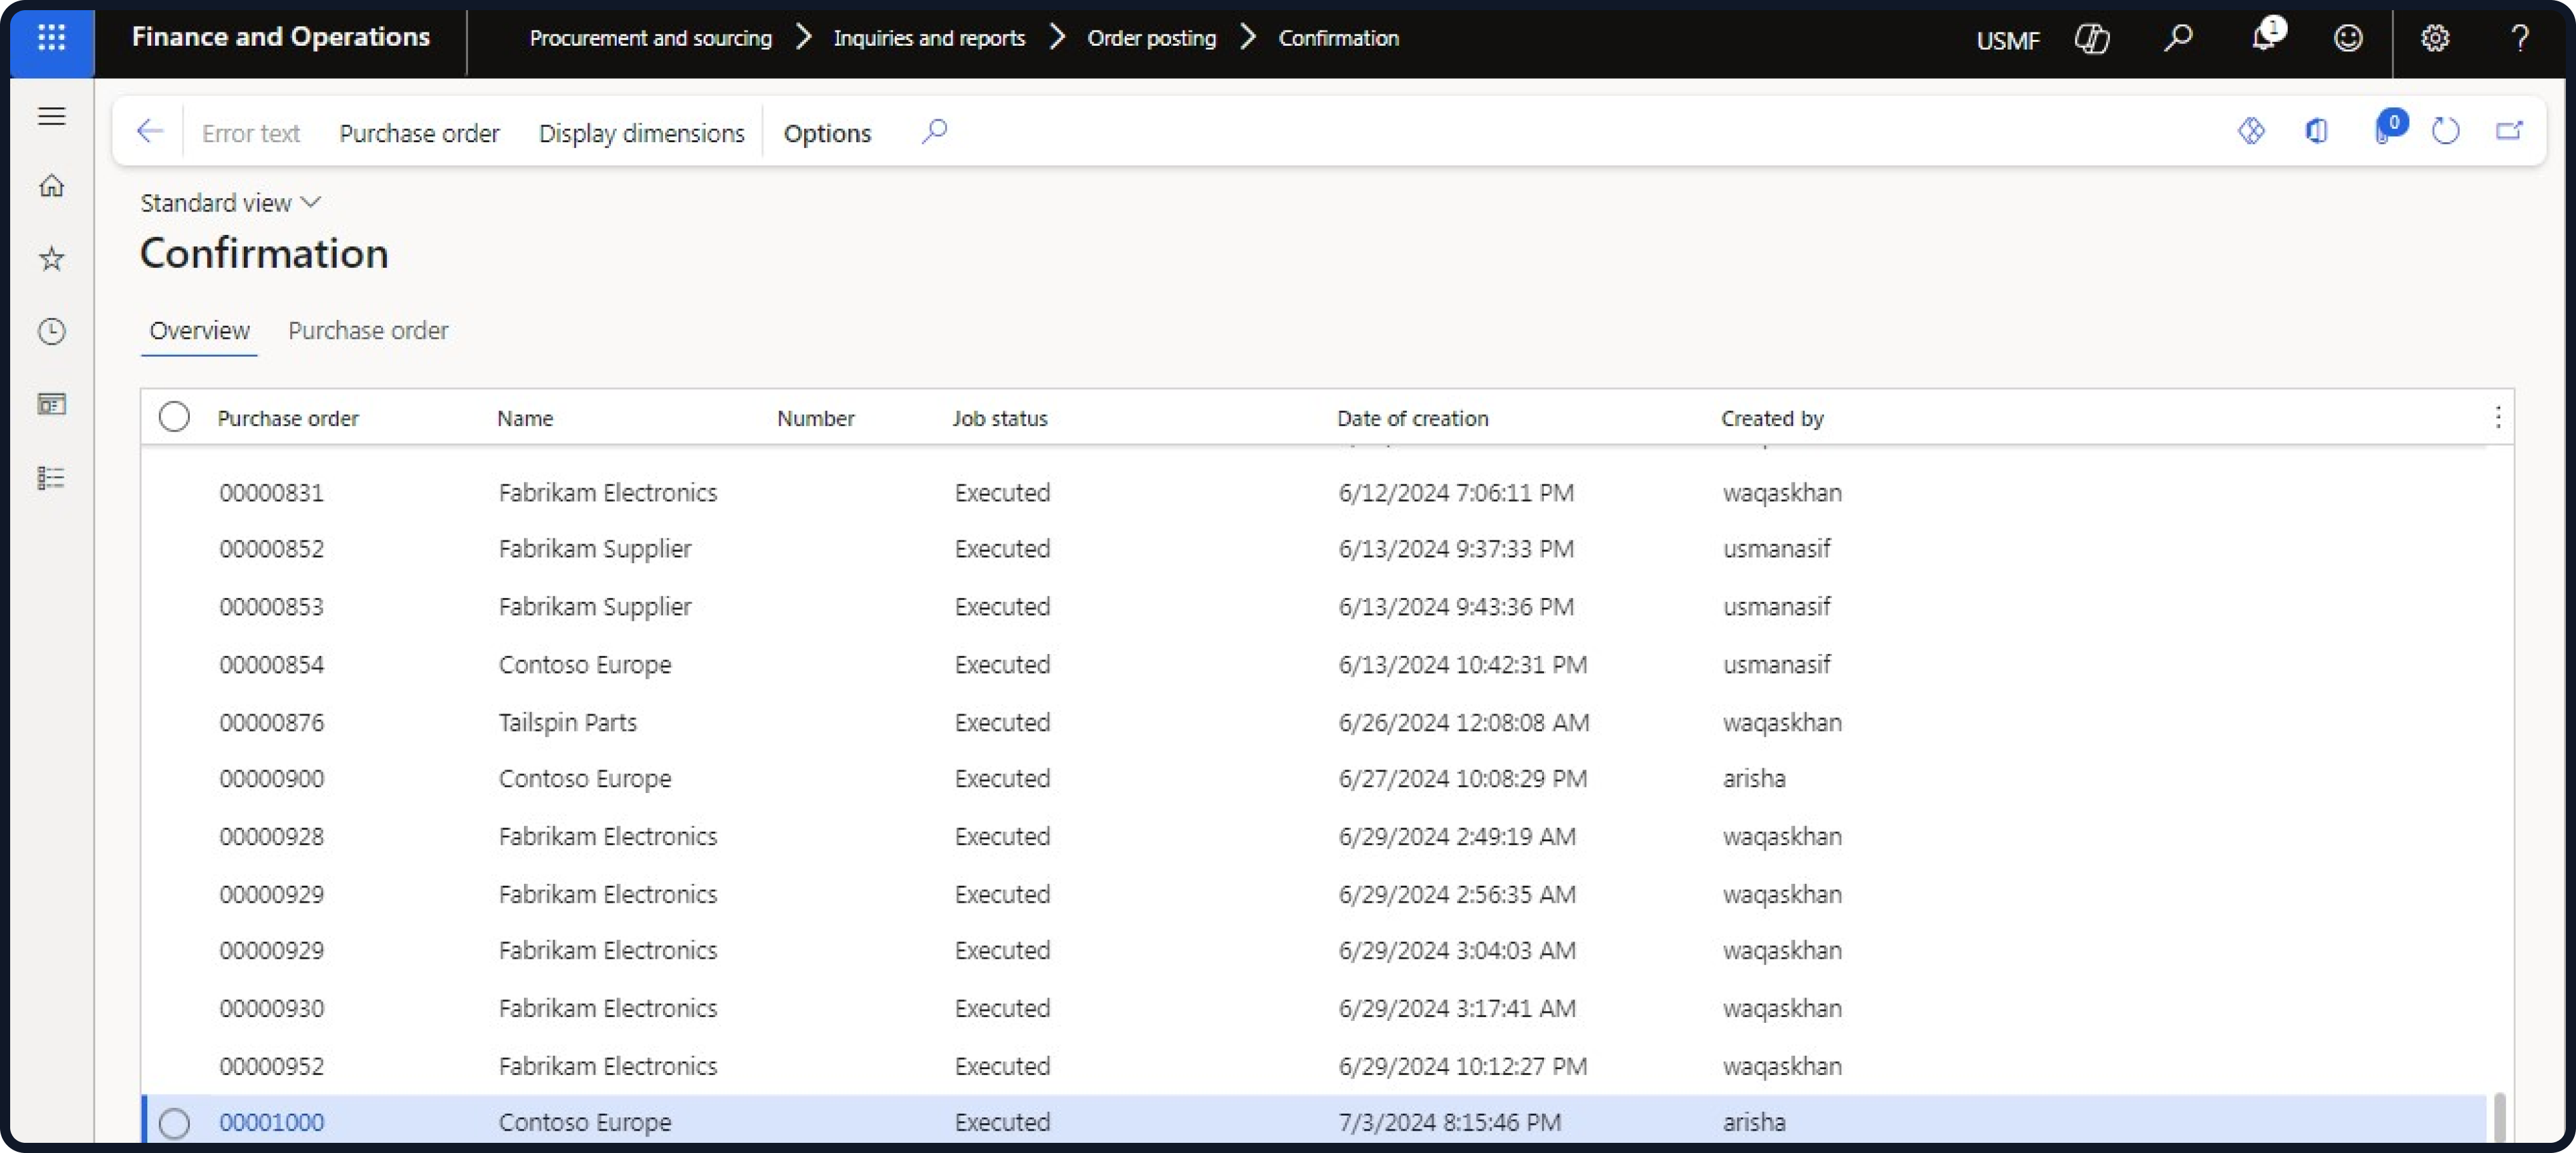Sort by Purchase order column header

tap(287, 418)
